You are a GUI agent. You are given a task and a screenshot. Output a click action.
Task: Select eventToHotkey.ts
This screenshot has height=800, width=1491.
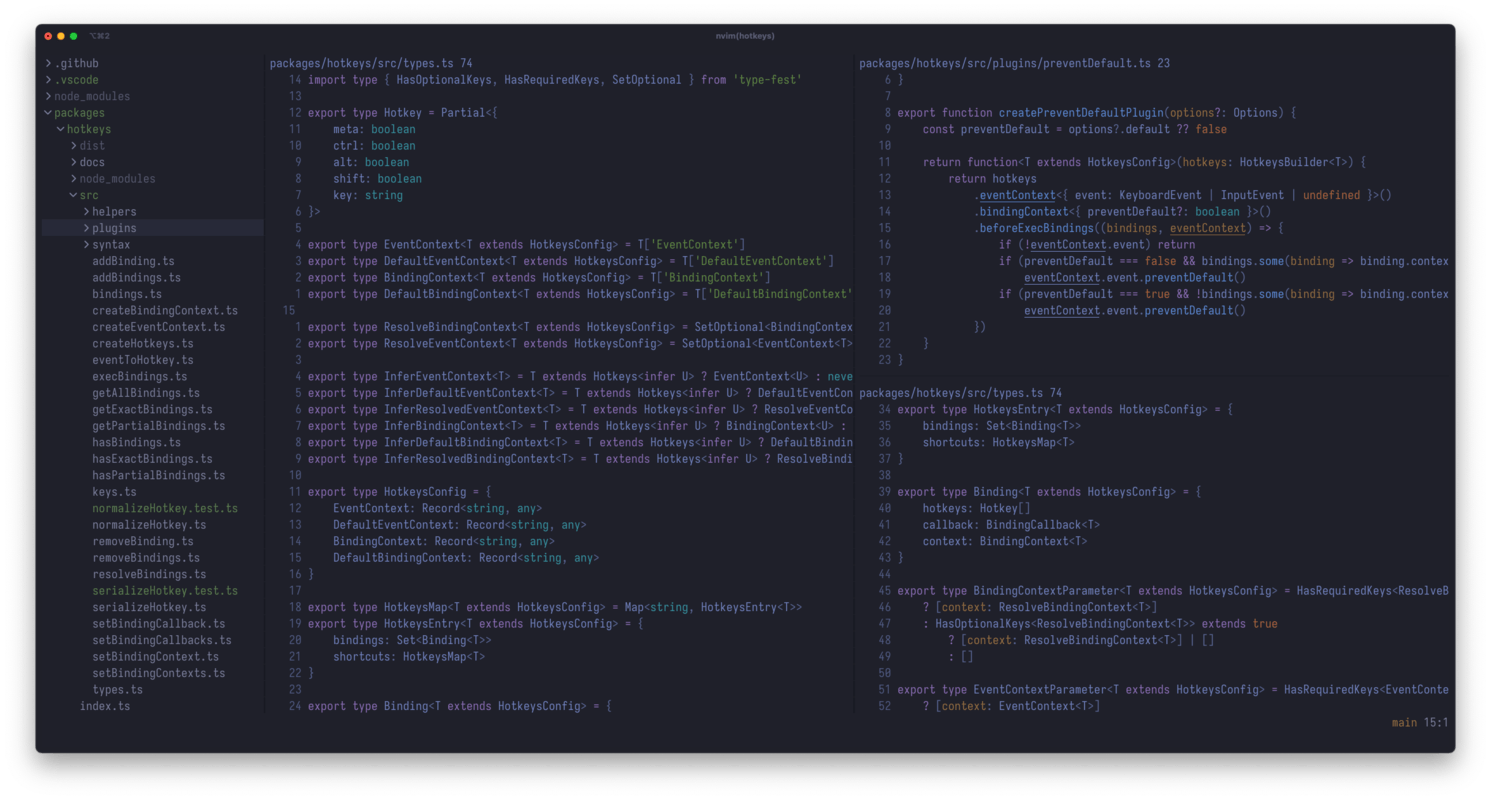pyautogui.click(x=143, y=360)
